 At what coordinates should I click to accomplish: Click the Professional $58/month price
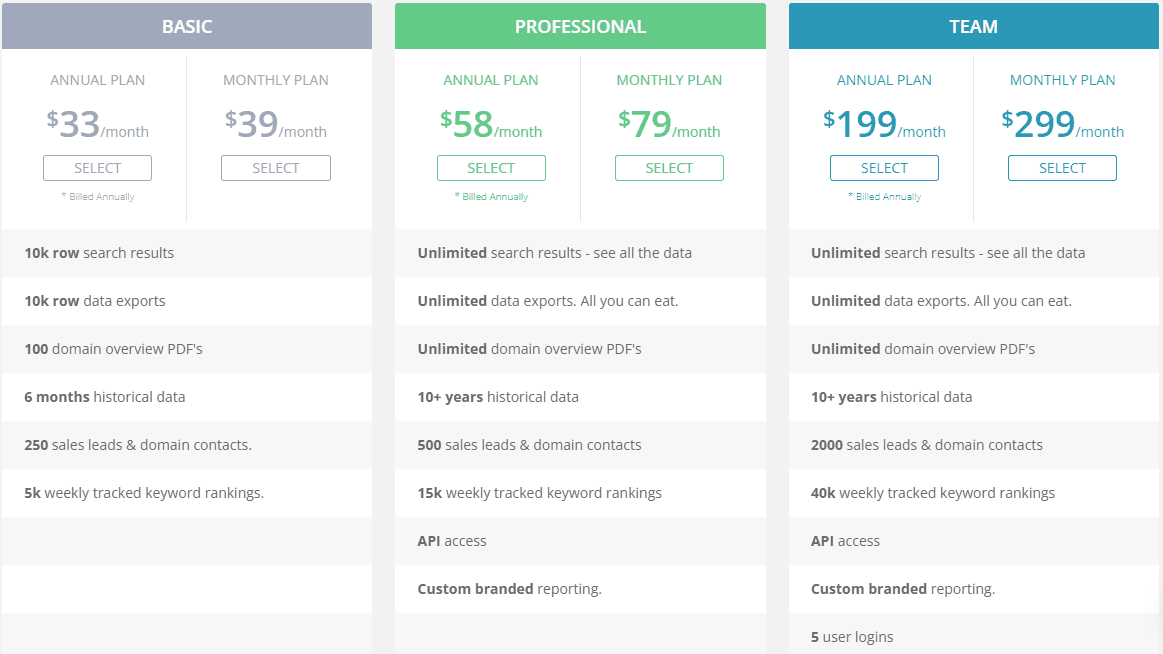491,125
